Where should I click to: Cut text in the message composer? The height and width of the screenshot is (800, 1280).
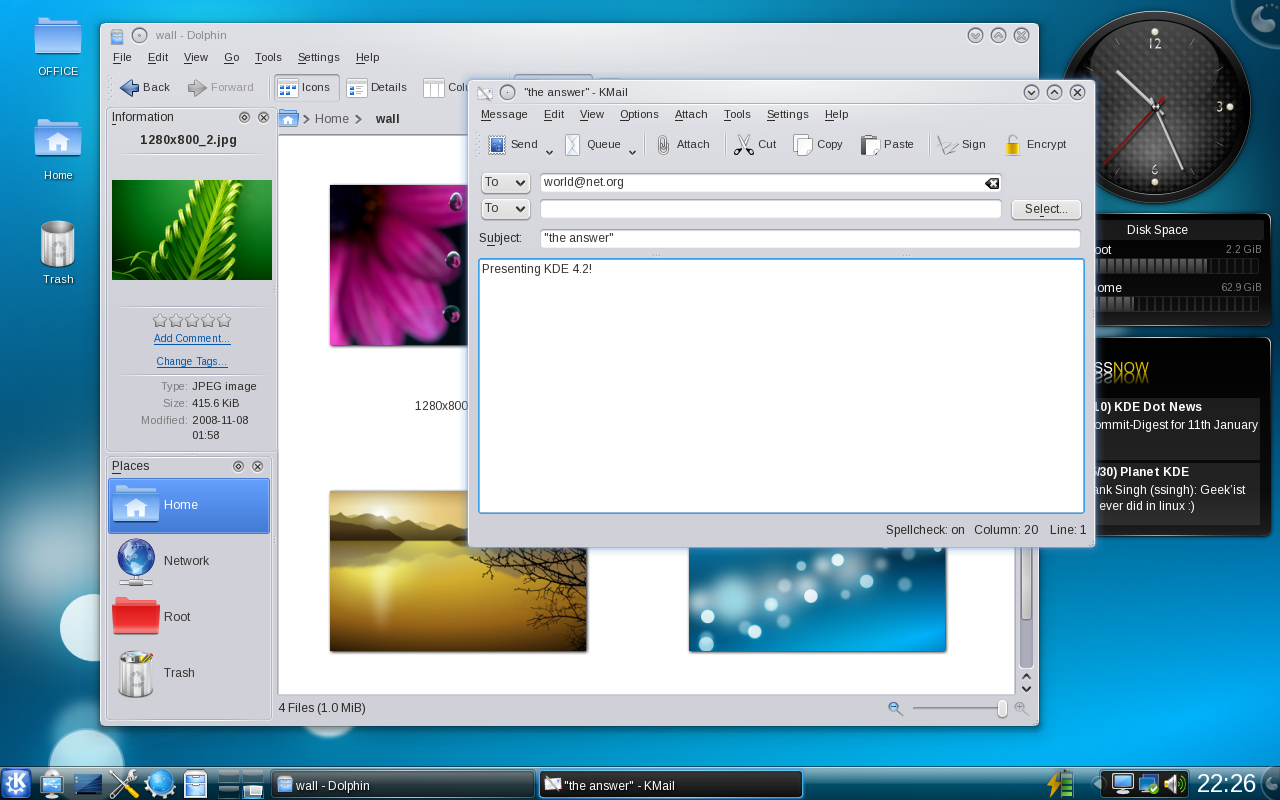coord(755,144)
